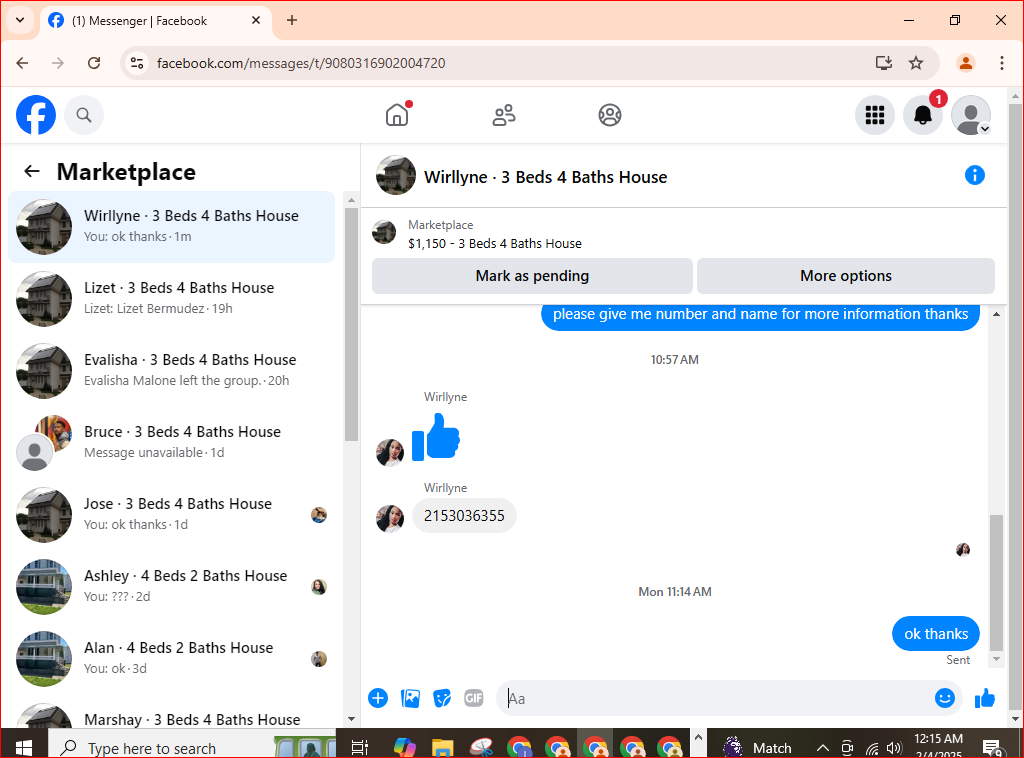Open the Chrome three-dot menu
This screenshot has width=1024, height=758.
1001,63
